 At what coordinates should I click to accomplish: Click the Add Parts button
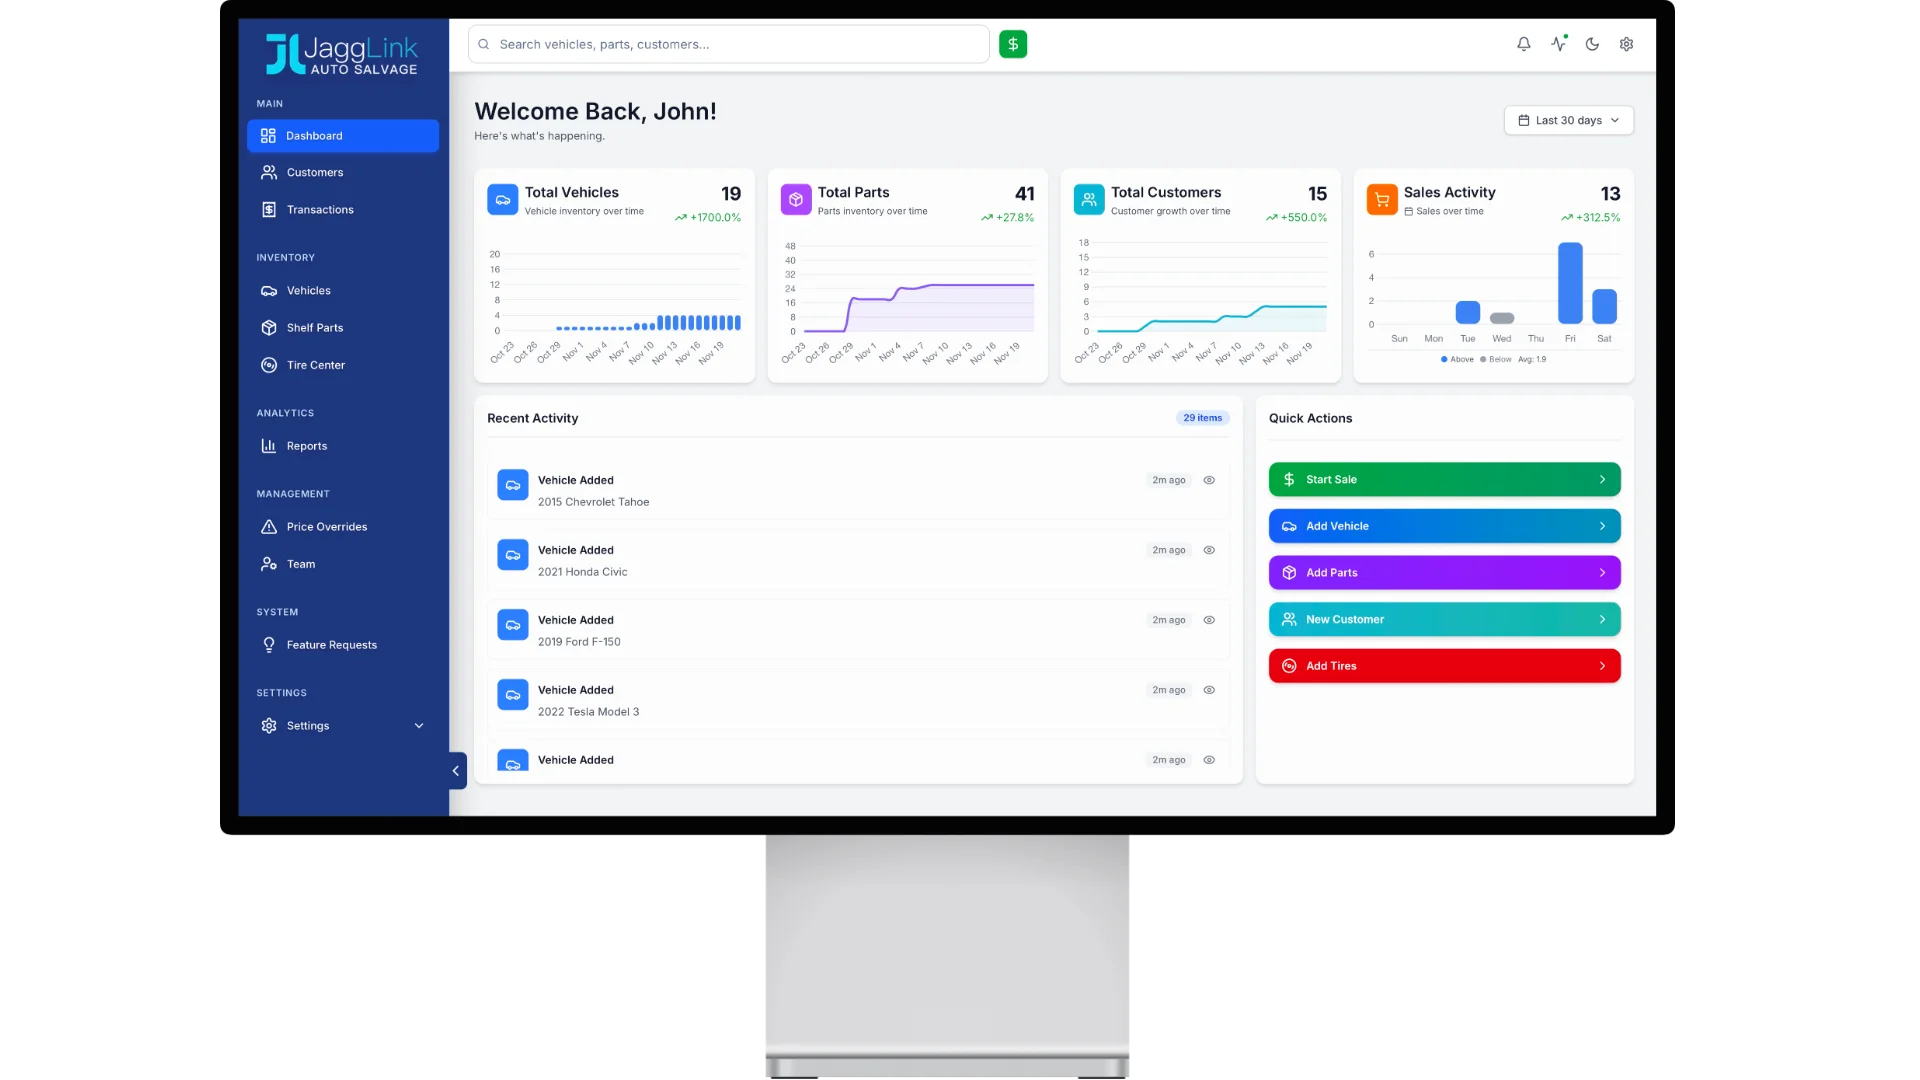click(x=1443, y=573)
